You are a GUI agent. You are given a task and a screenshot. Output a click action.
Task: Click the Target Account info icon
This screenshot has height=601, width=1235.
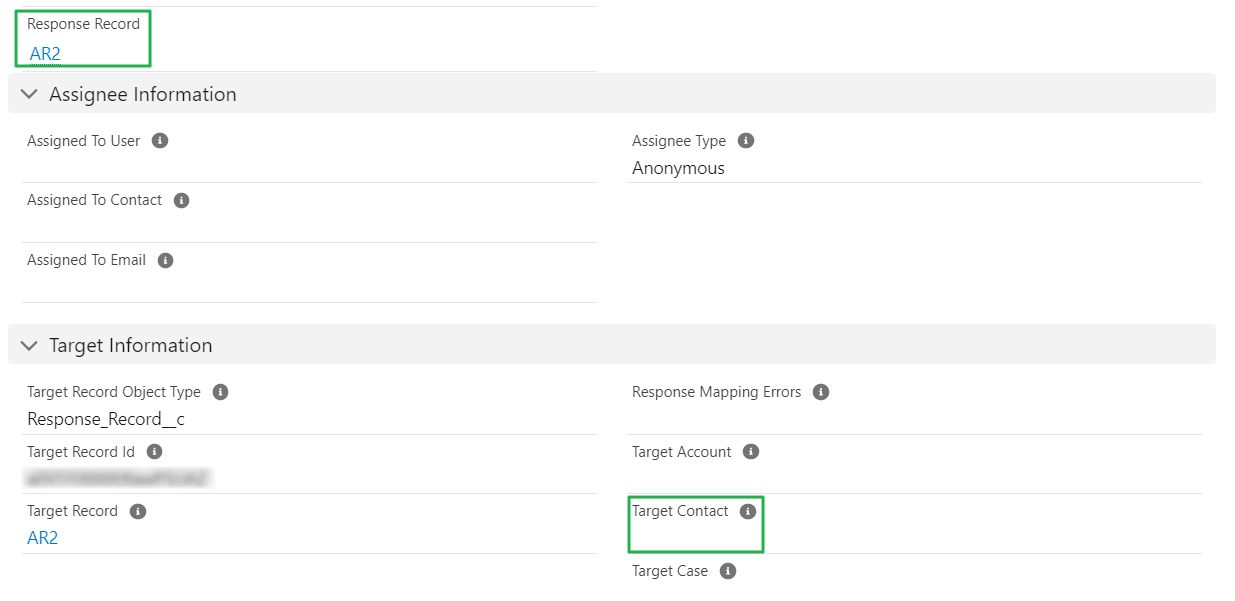point(753,451)
